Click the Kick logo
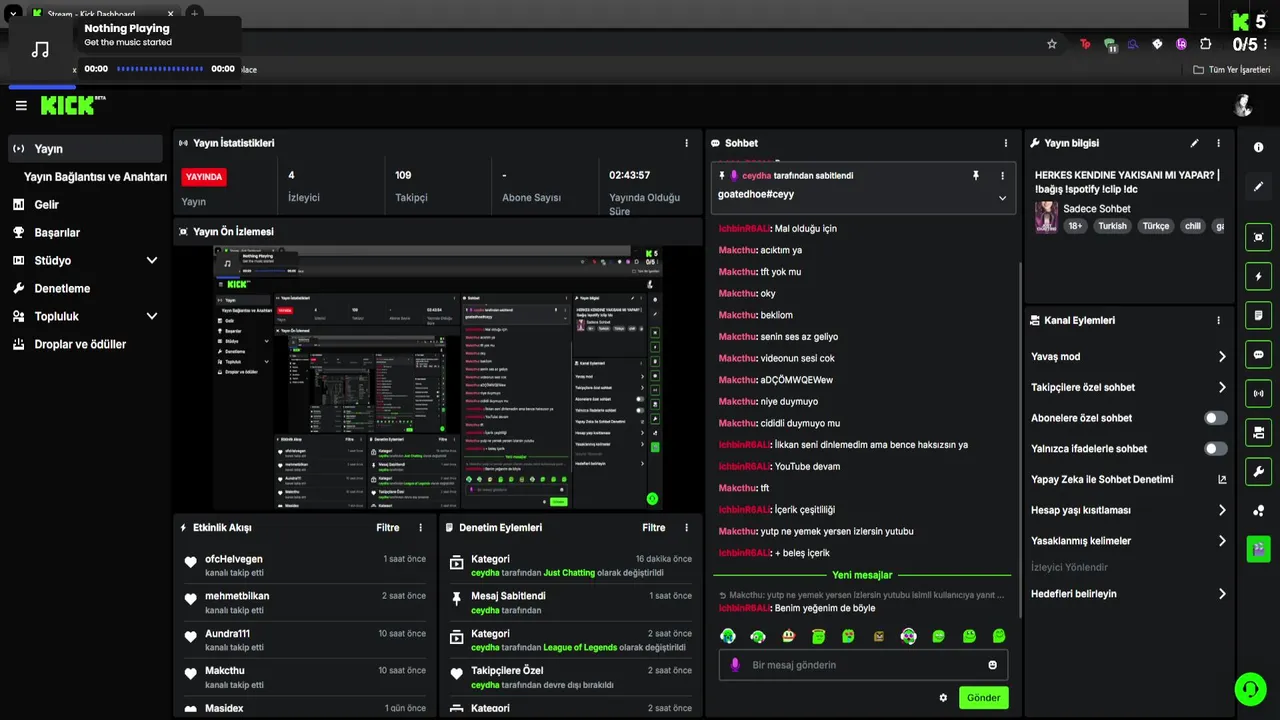The height and width of the screenshot is (720, 1280). point(72,105)
